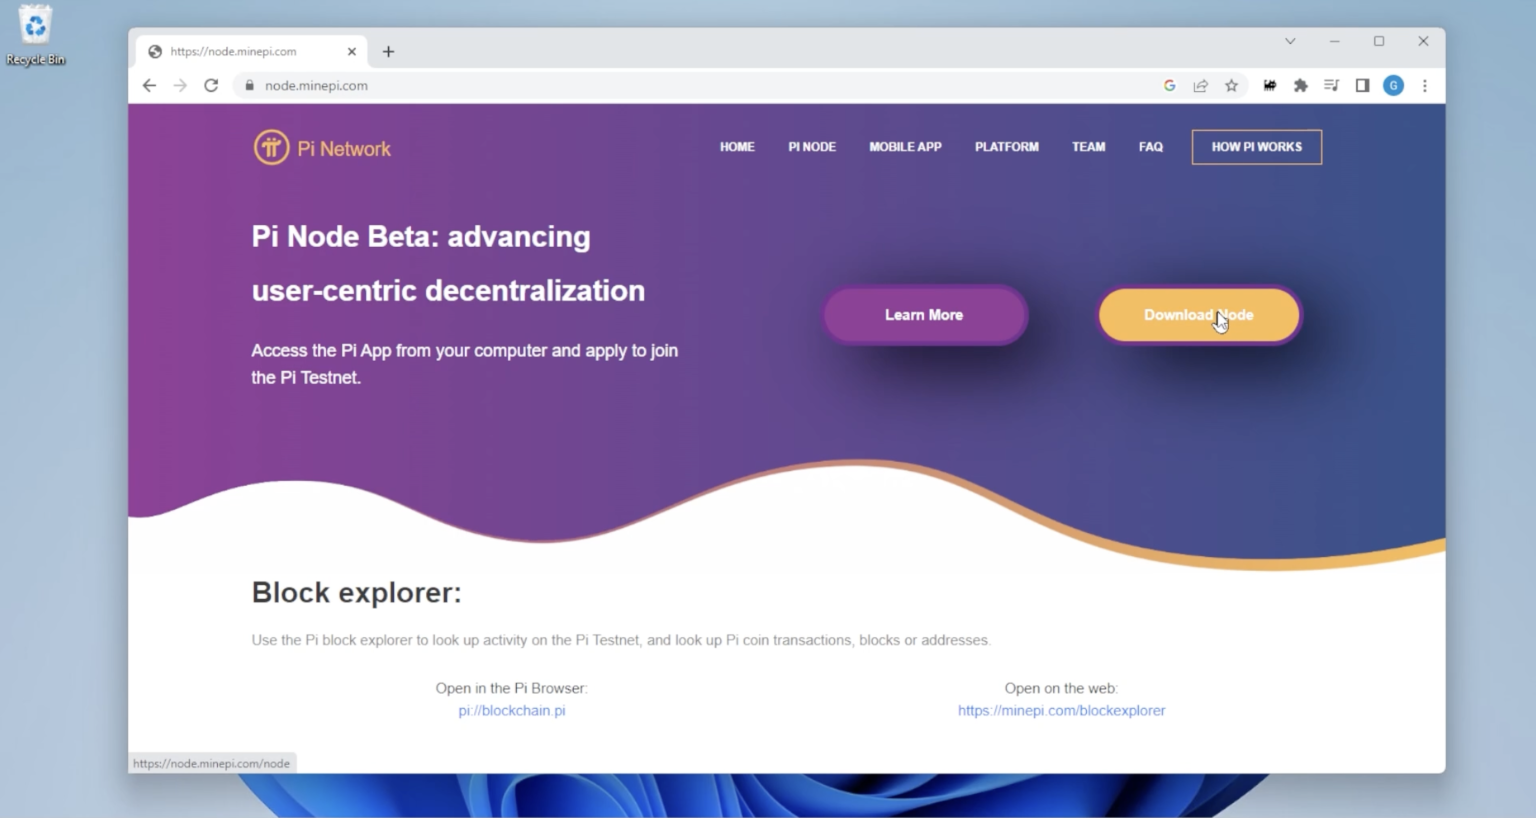Click the media playlist icon in the toolbar
The width and height of the screenshot is (1536, 818).
pyautogui.click(x=1331, y=85)
